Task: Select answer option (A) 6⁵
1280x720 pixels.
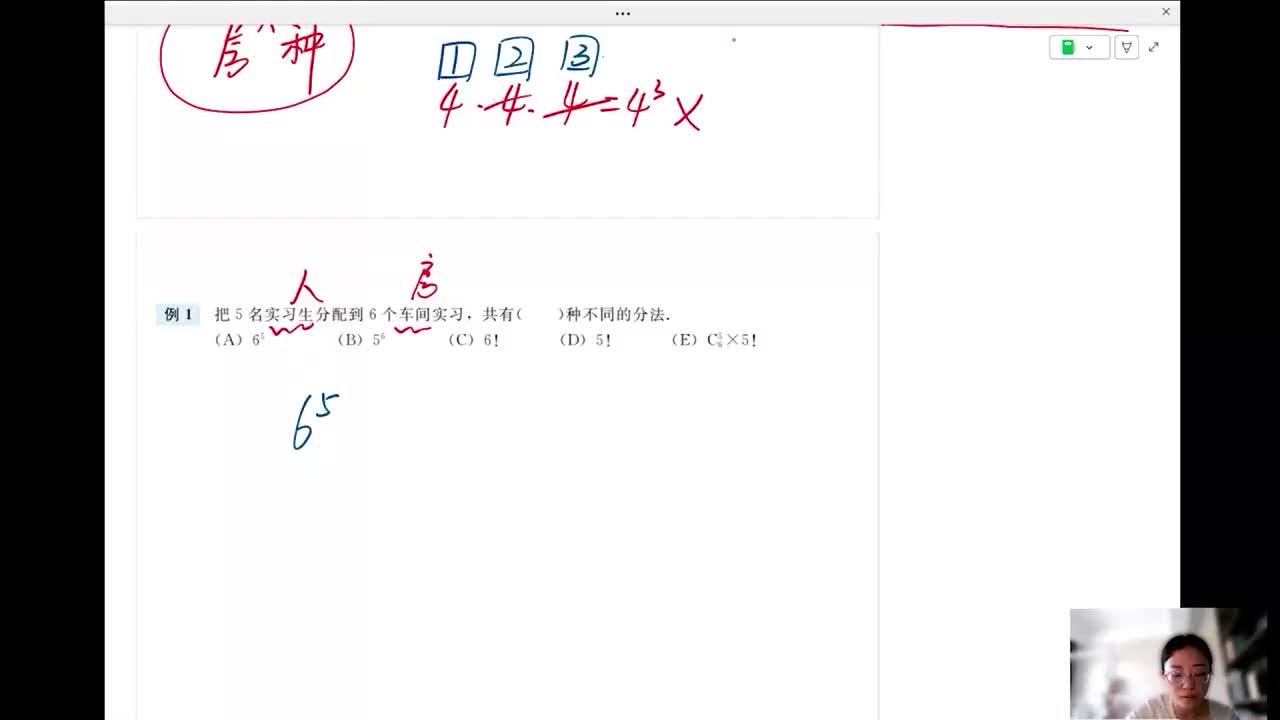Action: click(x=240, y=340)
